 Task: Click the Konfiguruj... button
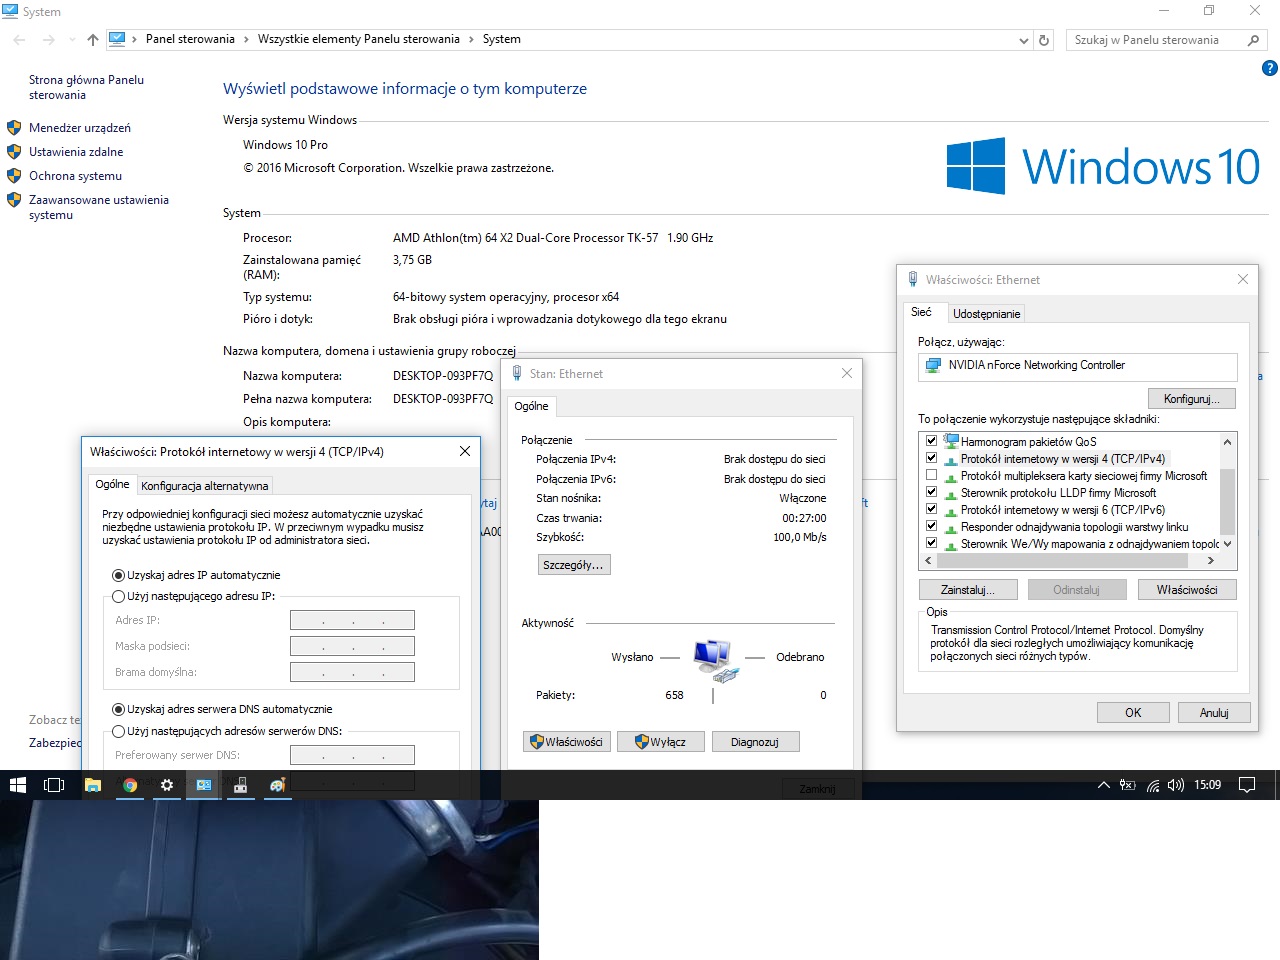pyautogui.click(x=1191, y=399)
